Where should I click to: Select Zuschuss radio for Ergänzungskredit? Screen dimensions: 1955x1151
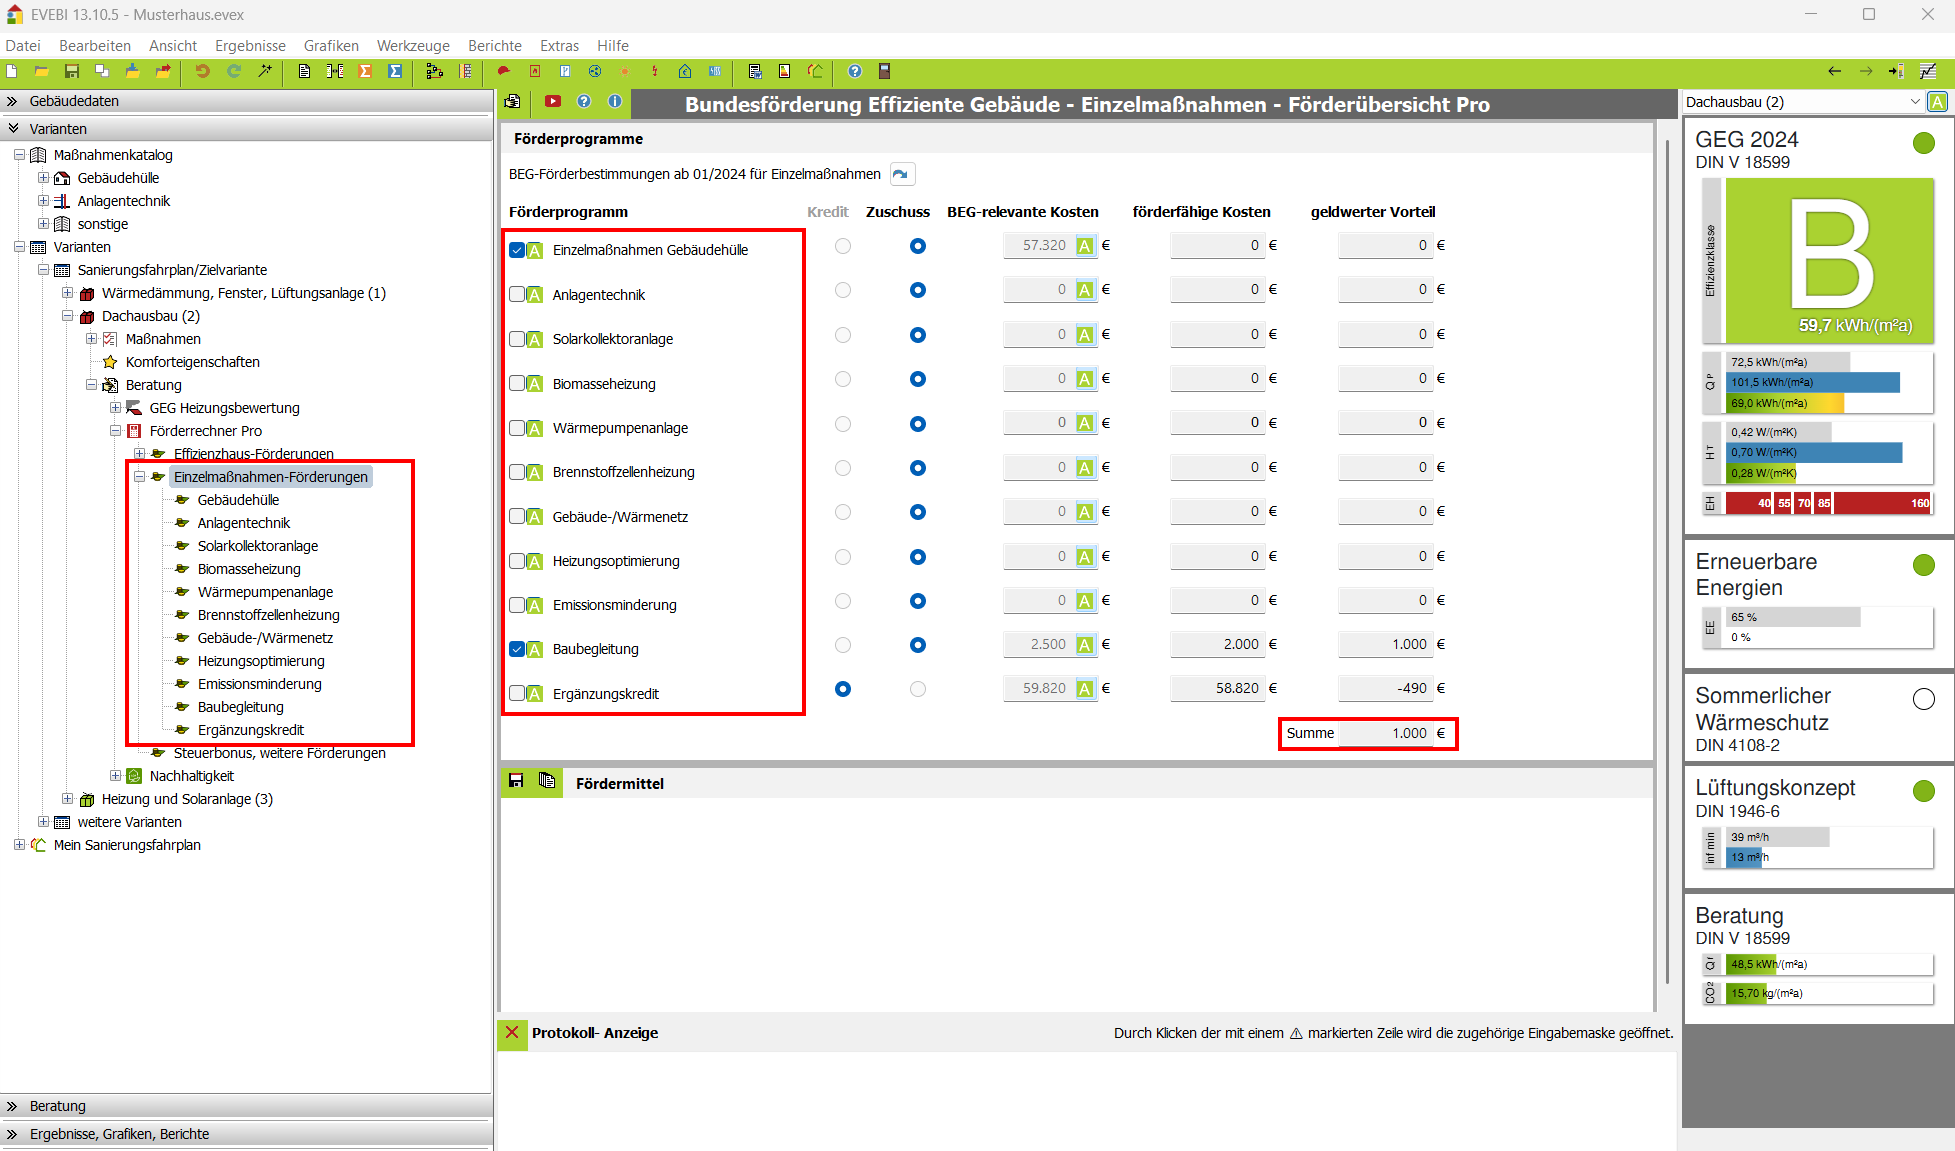918,689
